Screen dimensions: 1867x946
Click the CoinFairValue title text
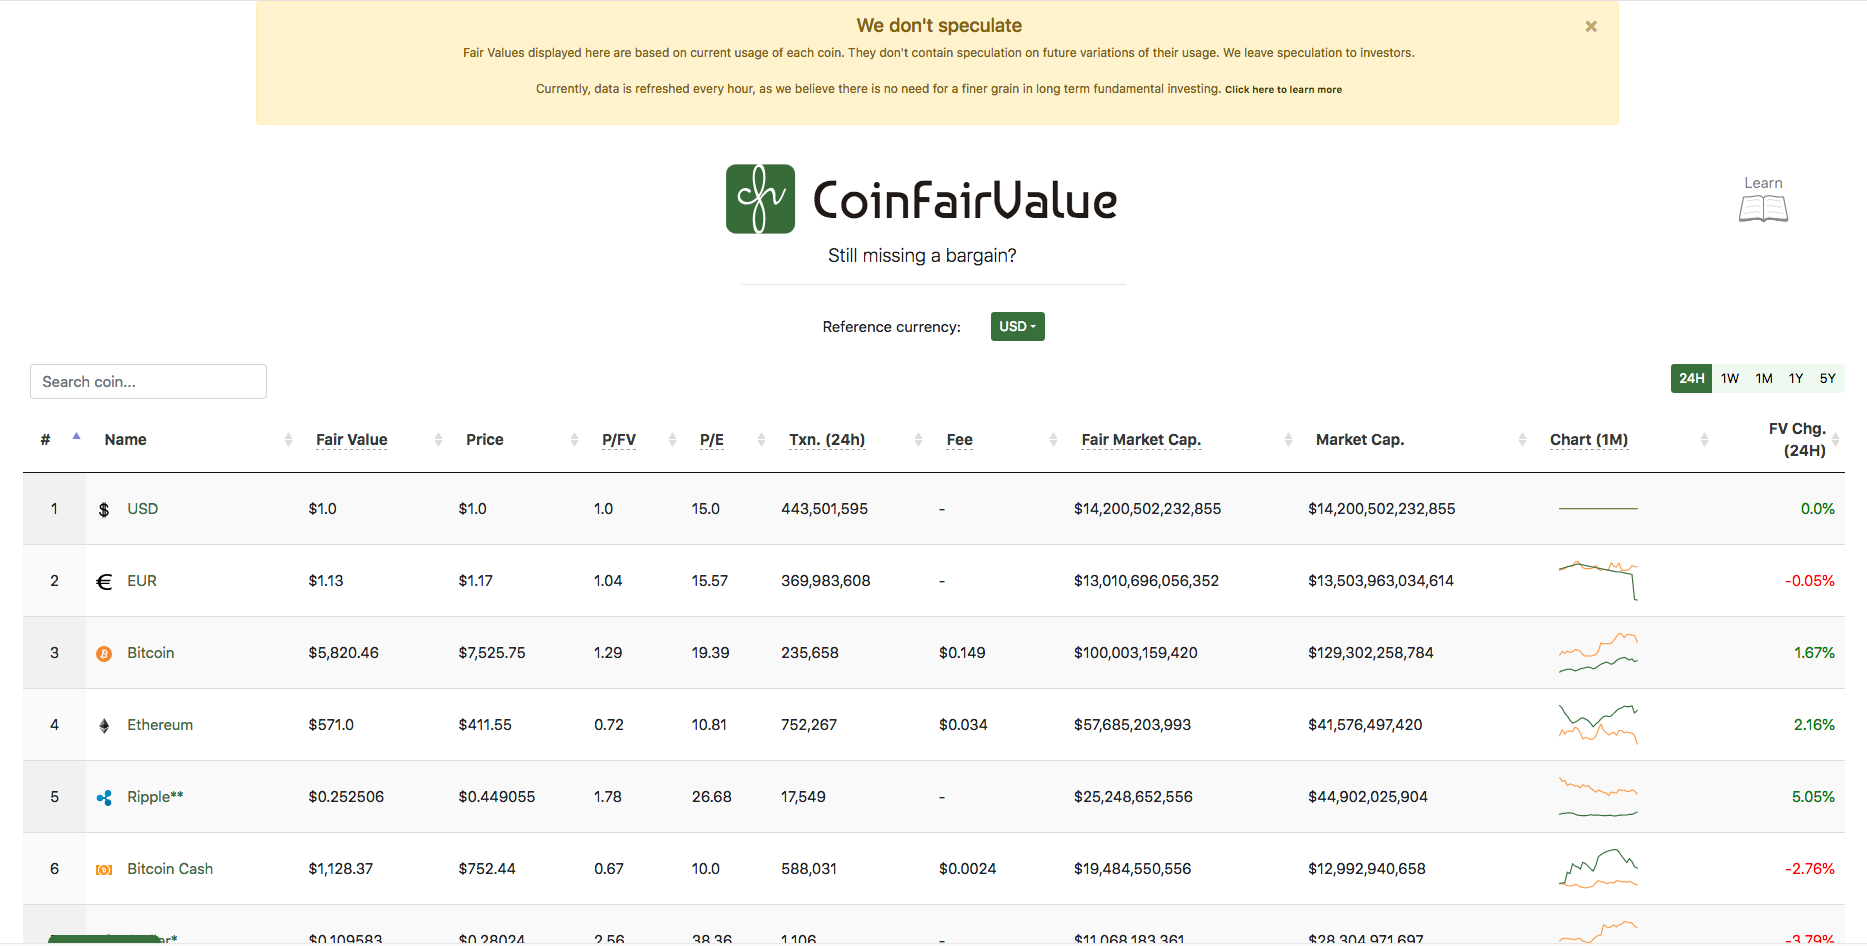point(965,200)
